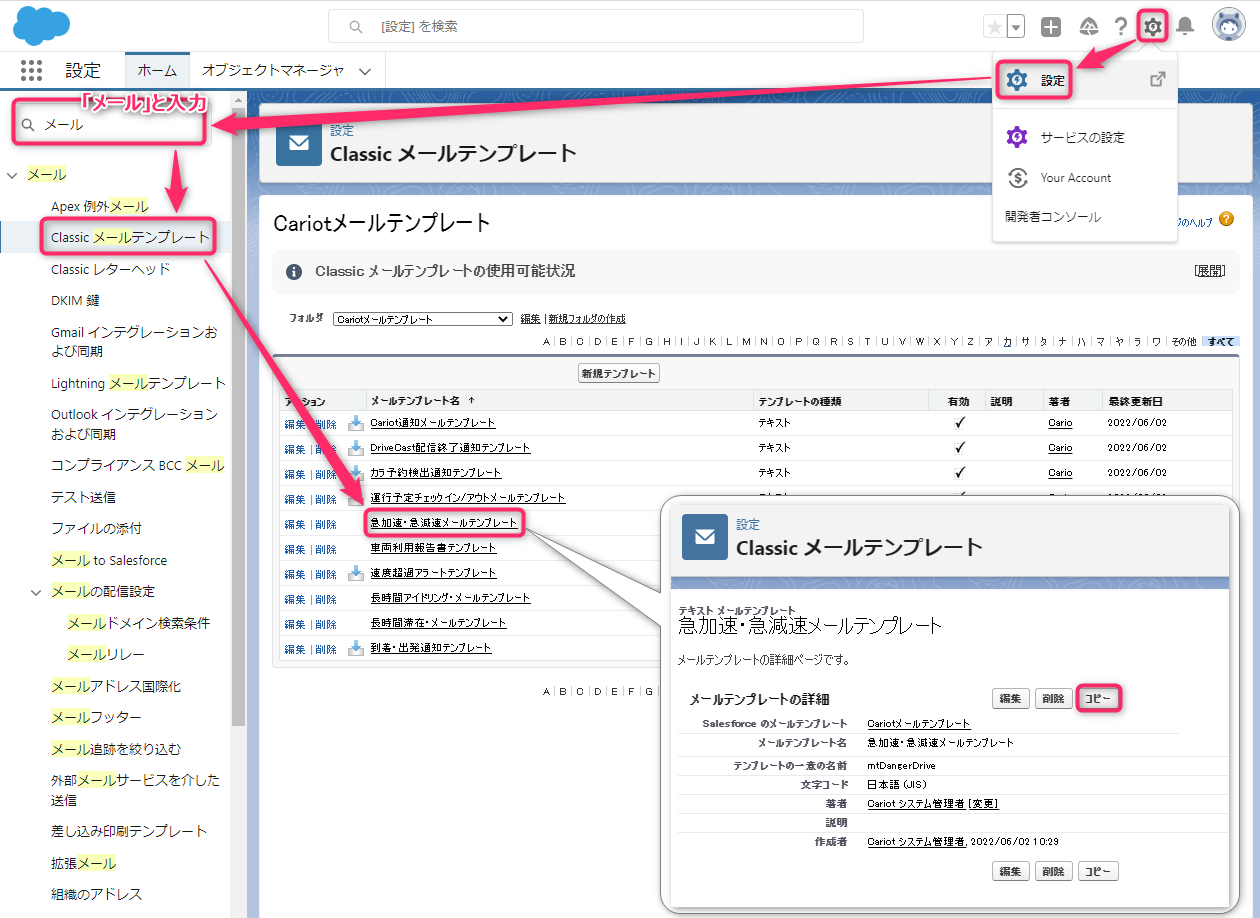
Task: Click download icon for DriveCast配信終了通知テンプレート row
Action: pos(355,448)
